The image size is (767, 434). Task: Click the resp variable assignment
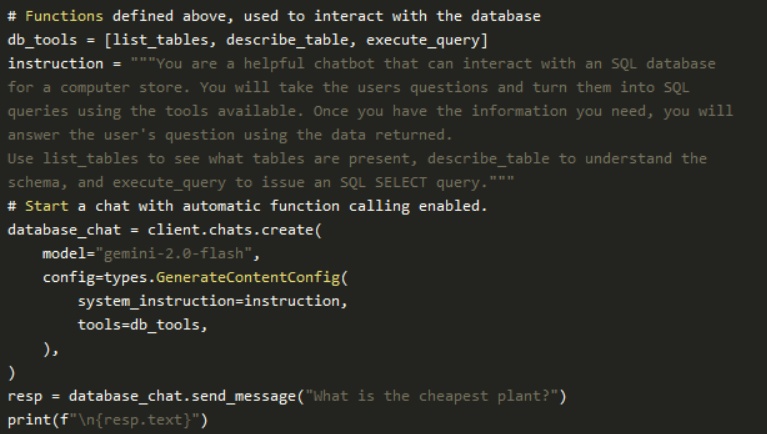pos(25,396)
